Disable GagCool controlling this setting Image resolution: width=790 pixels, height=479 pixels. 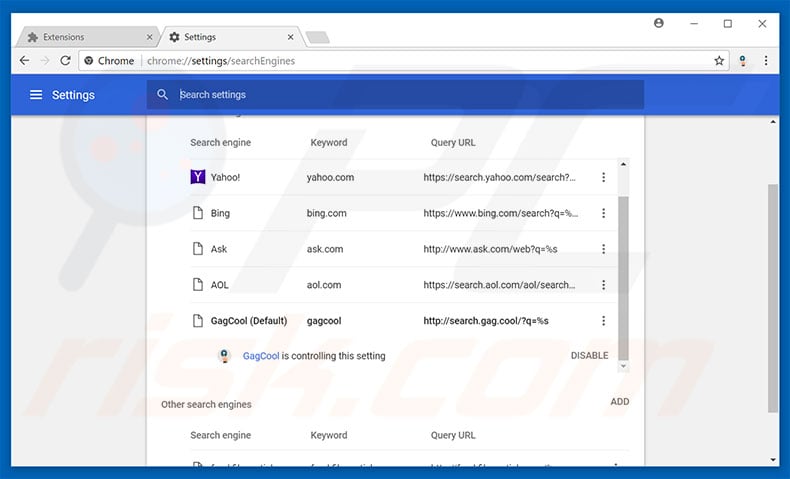[x=589, y=356]
